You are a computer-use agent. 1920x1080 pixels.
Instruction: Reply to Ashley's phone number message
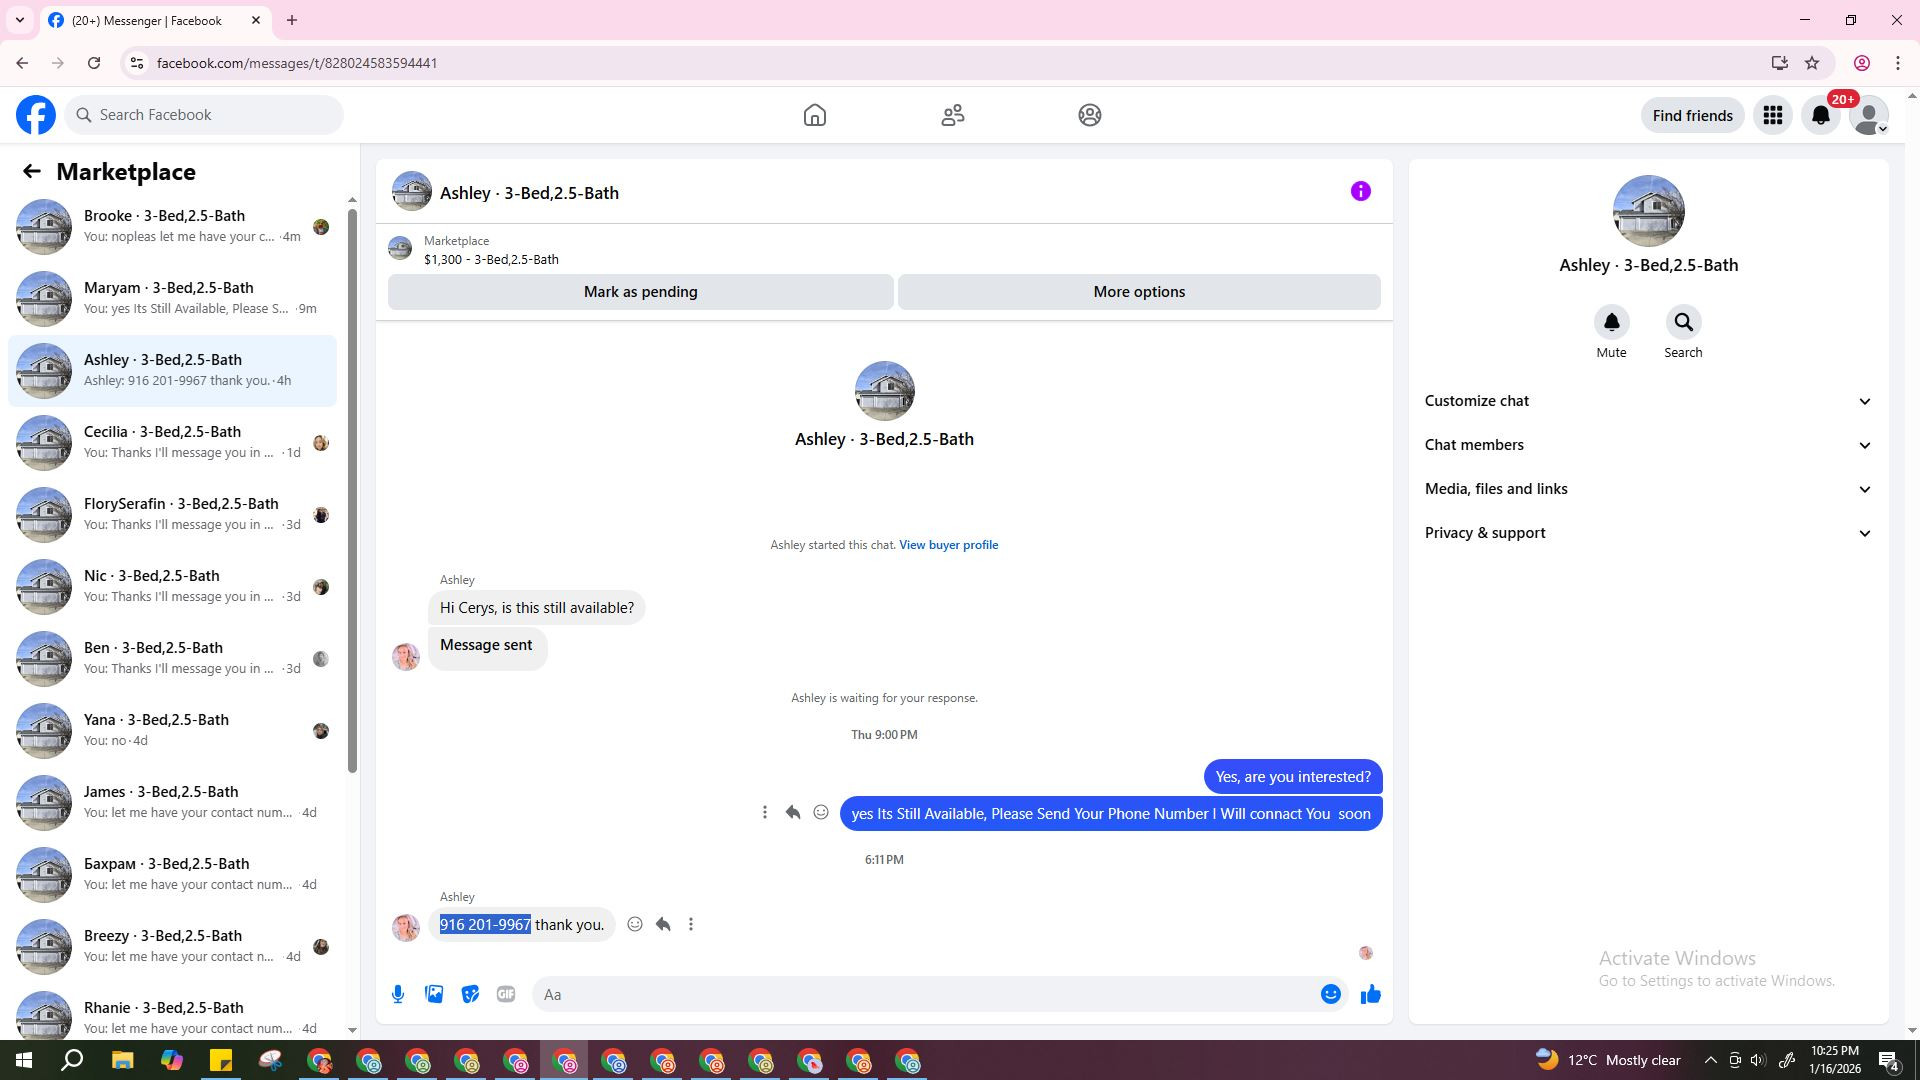[663, 924]
